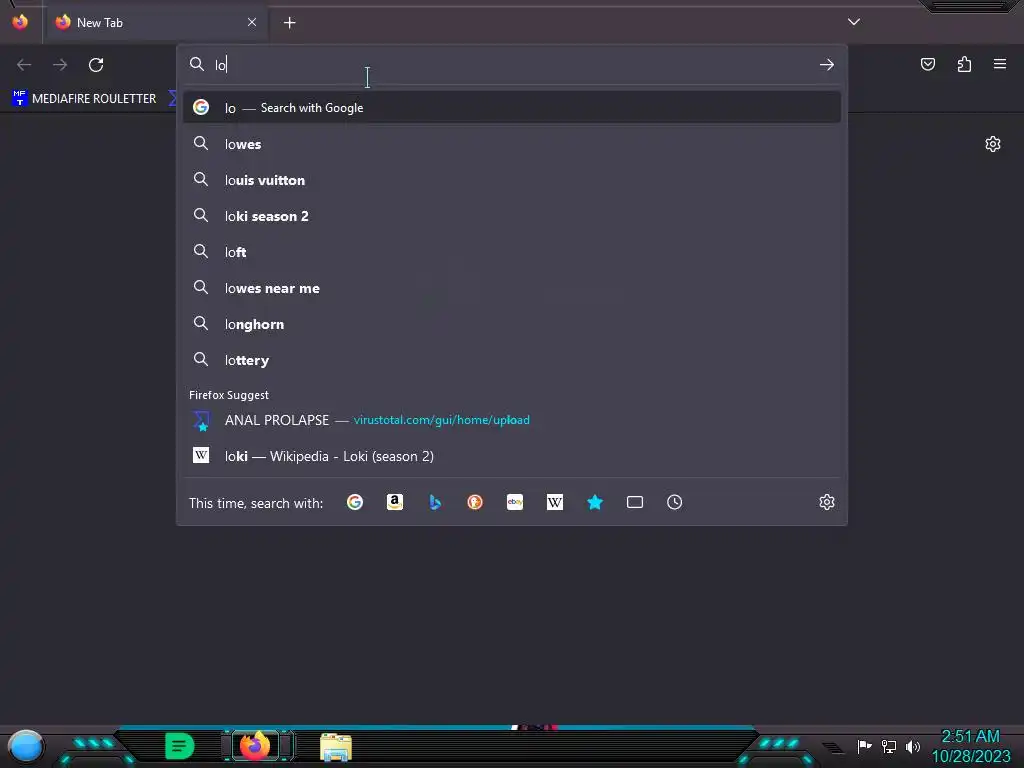
Task: Open MEDIAFIRE ROULETTER bookmark
Action: [85, 99]
